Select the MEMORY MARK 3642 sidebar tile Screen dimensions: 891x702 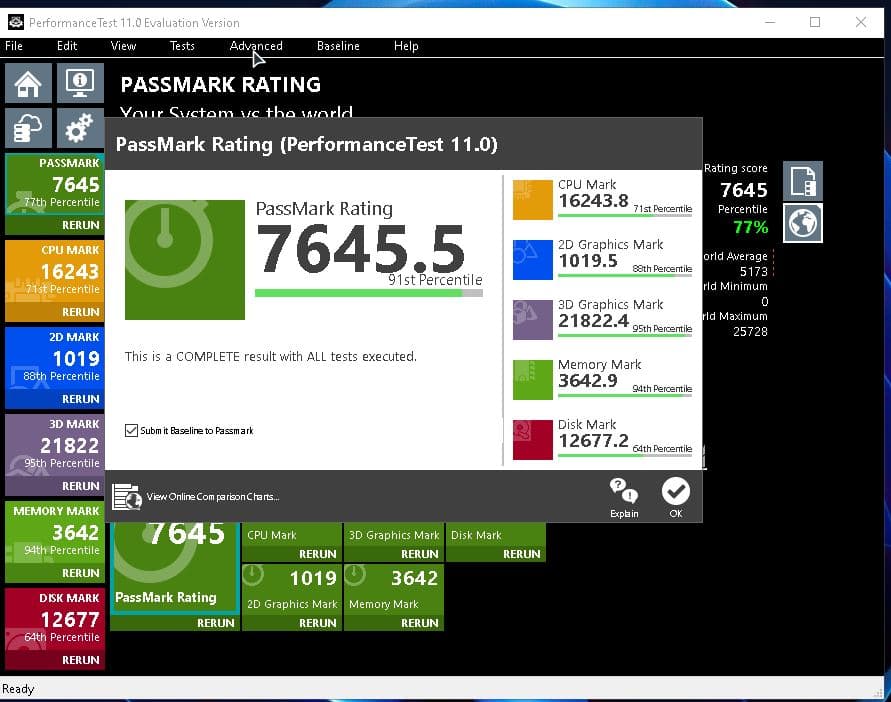[x=55, y=533]
